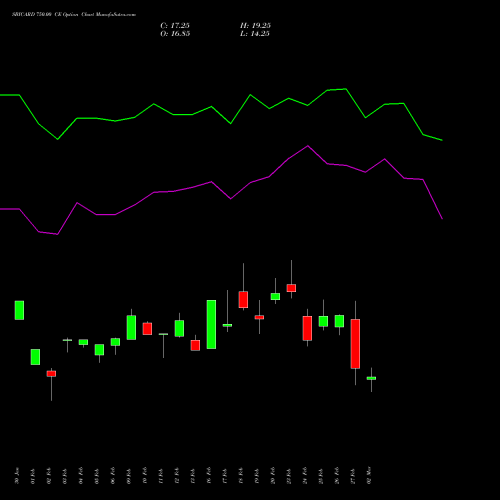This screenshot has width=500, height=500.
Task: Click the 02 Feb date label
Action: 49,476
